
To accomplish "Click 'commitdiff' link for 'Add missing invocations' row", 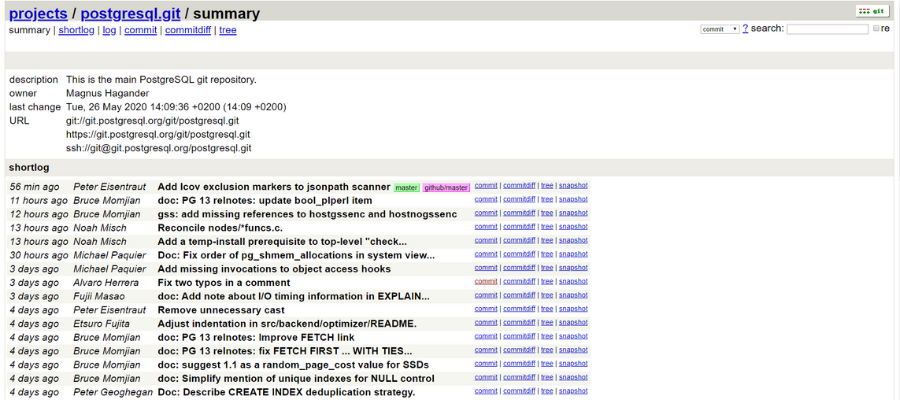I will point(519,267).
